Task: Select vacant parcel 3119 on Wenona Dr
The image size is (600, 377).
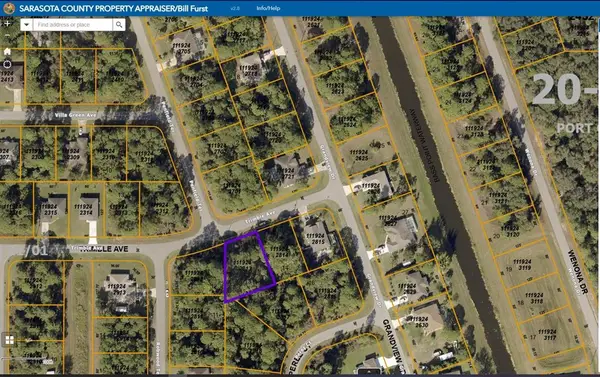Action: tap(523, 264)
